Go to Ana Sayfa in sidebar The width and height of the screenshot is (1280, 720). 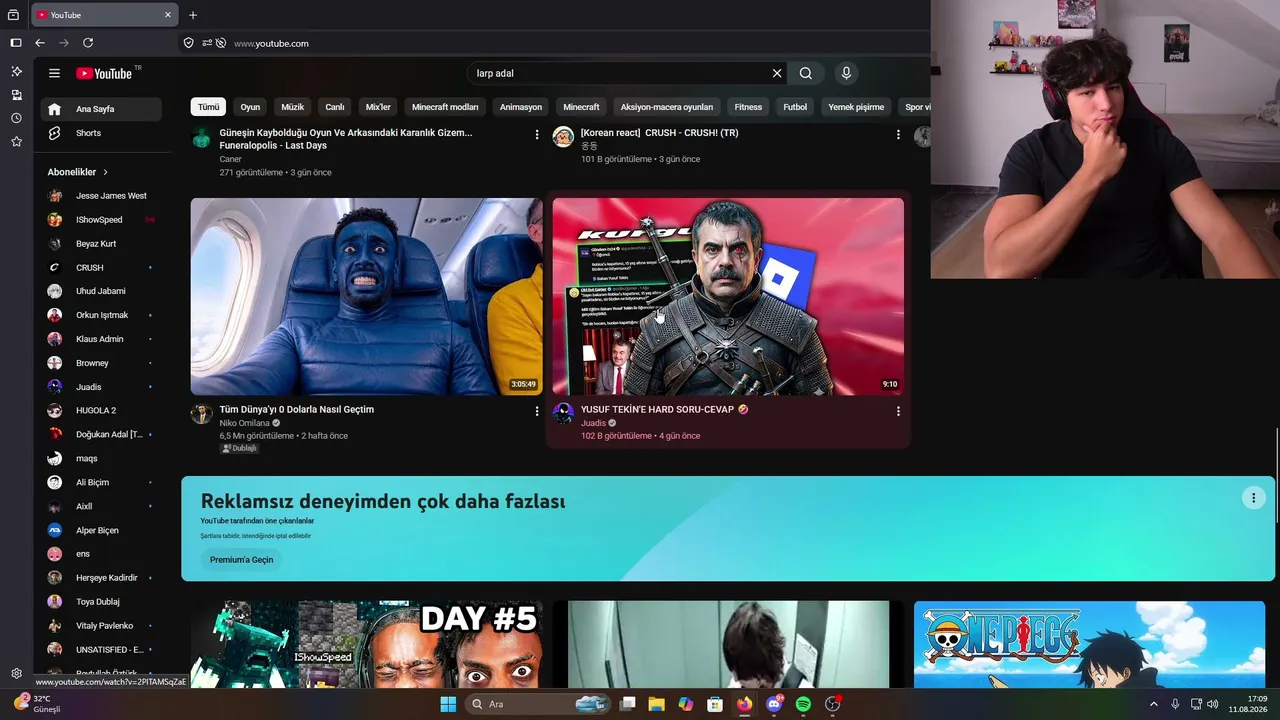pos(101,109)
